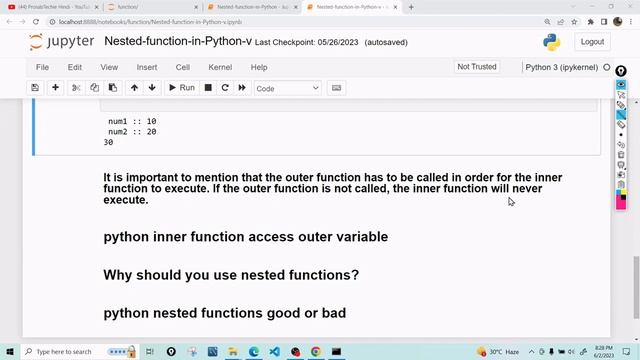Open the Windows Start menu
Screen dimensions: 640x360
coord(10,351)
